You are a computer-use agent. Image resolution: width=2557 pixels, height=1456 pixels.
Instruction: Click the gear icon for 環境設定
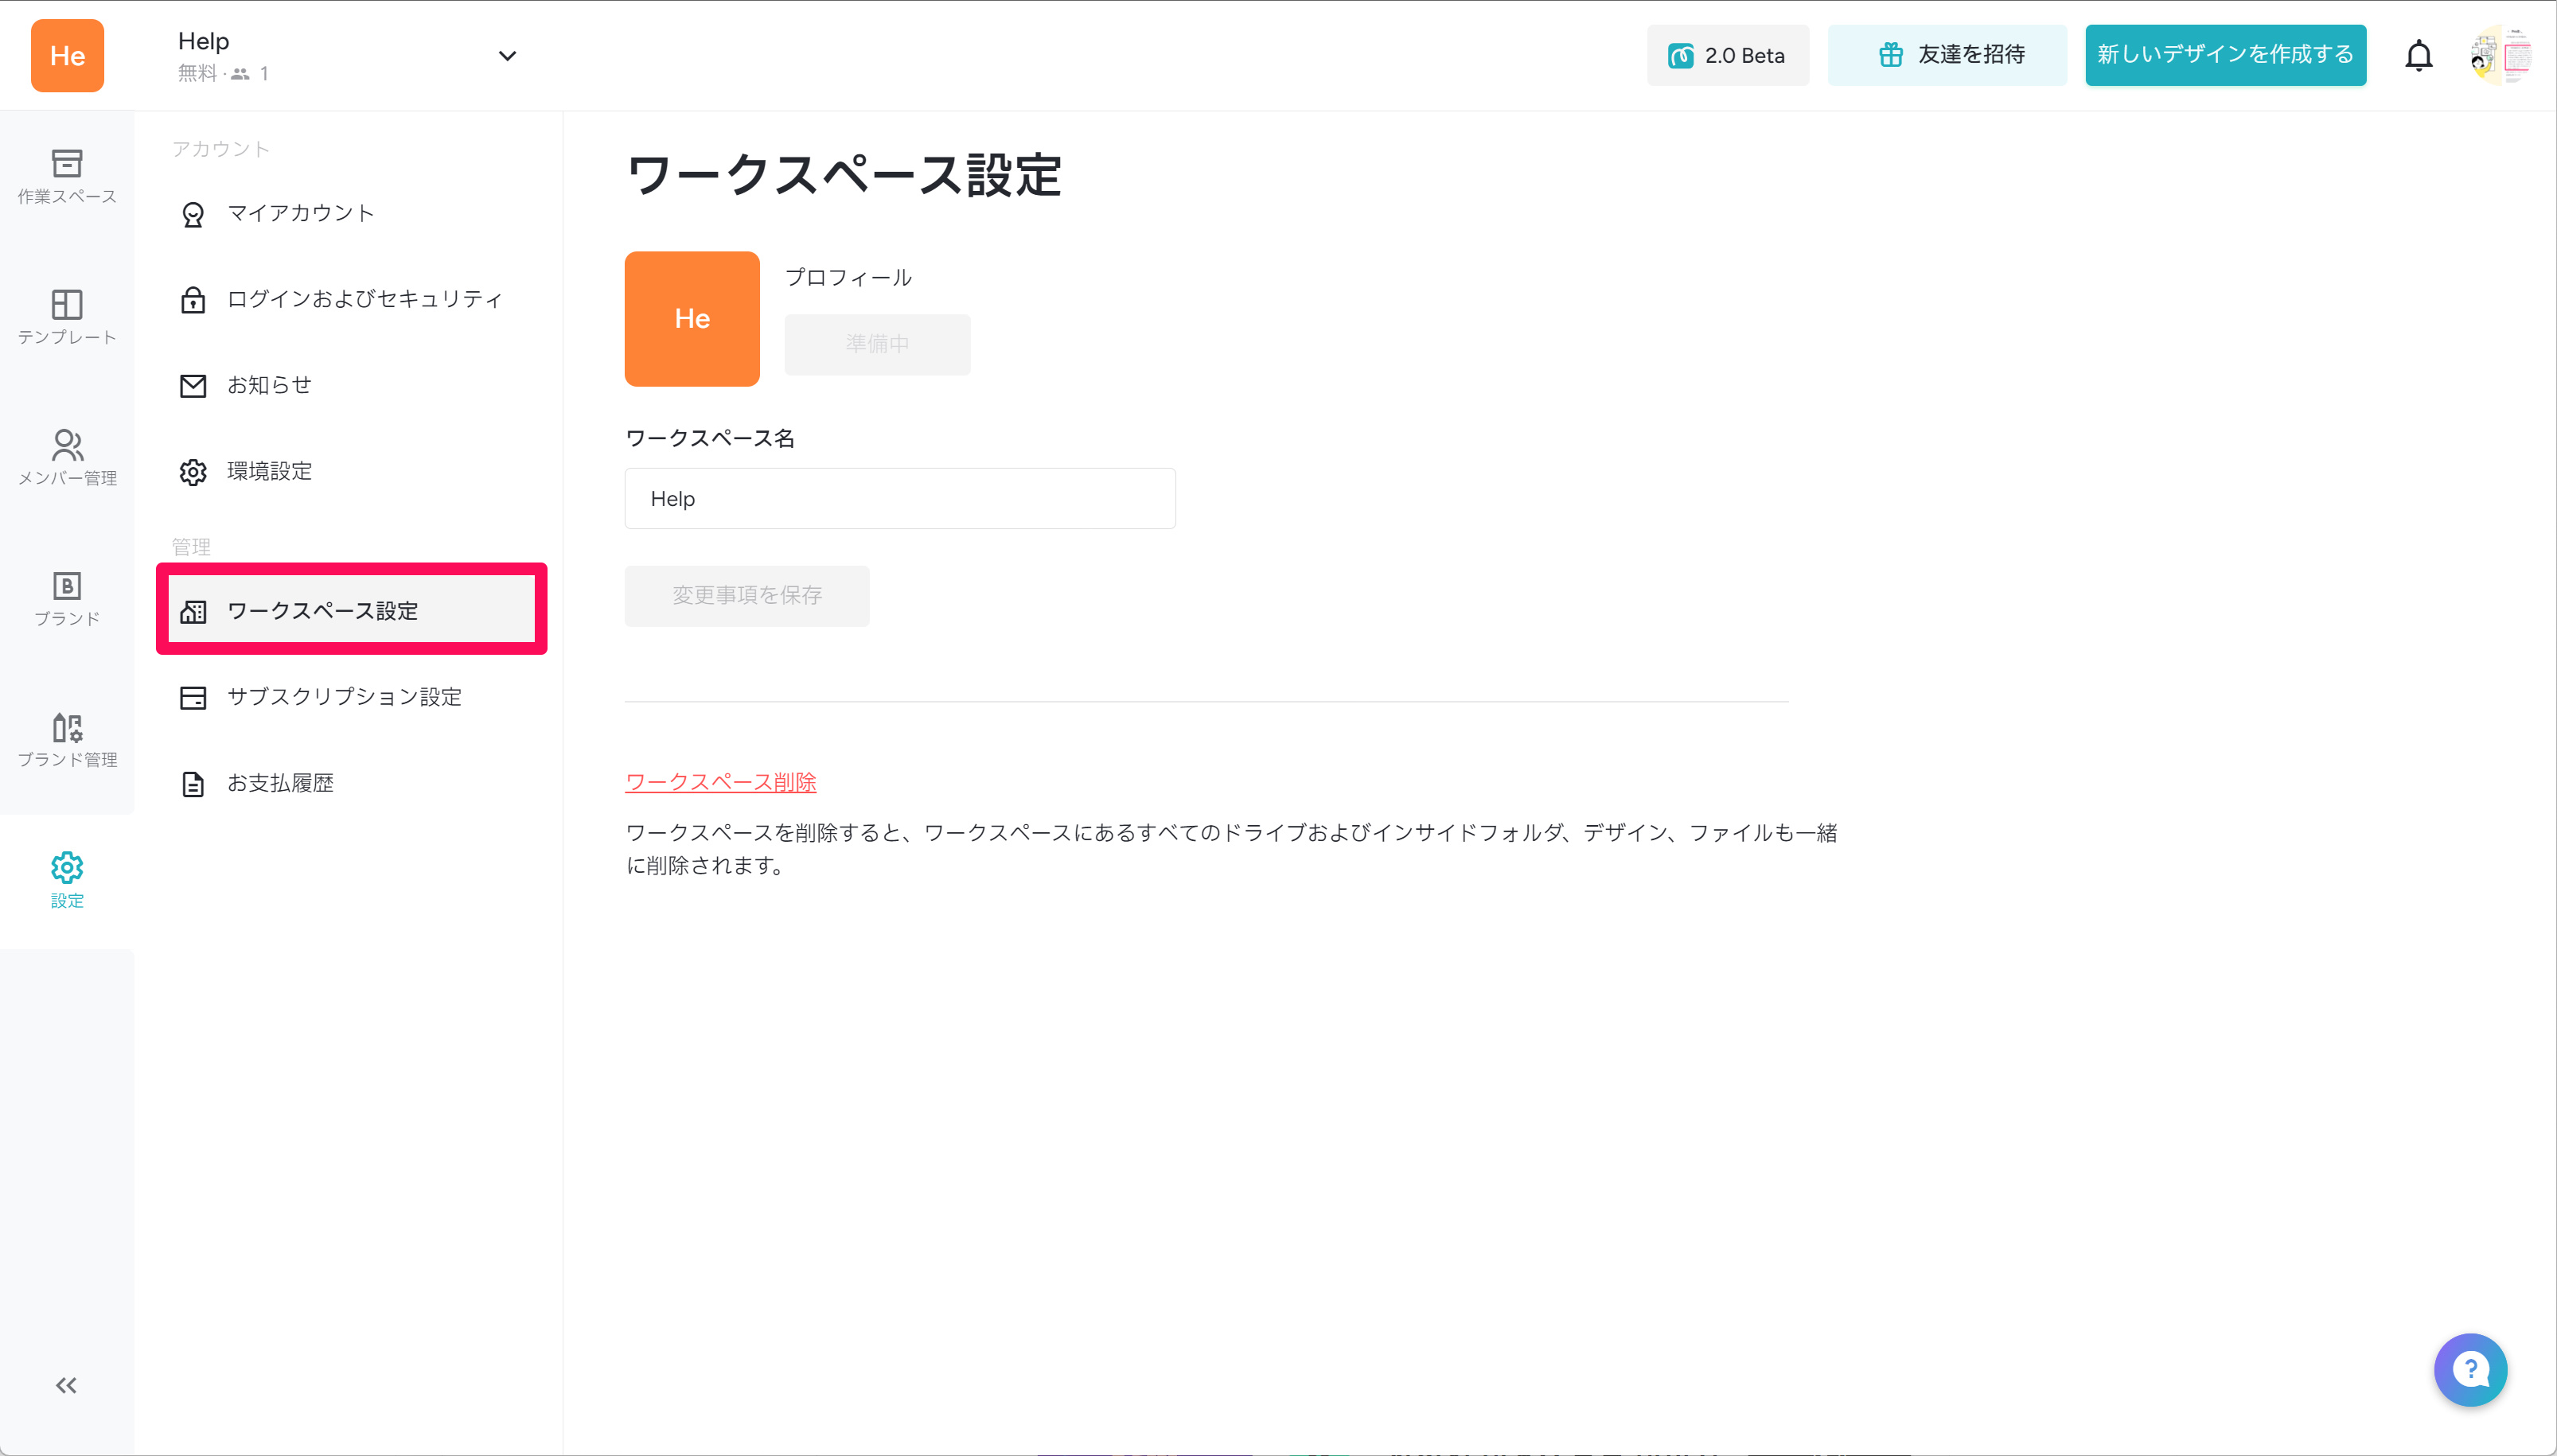[193, 472]
